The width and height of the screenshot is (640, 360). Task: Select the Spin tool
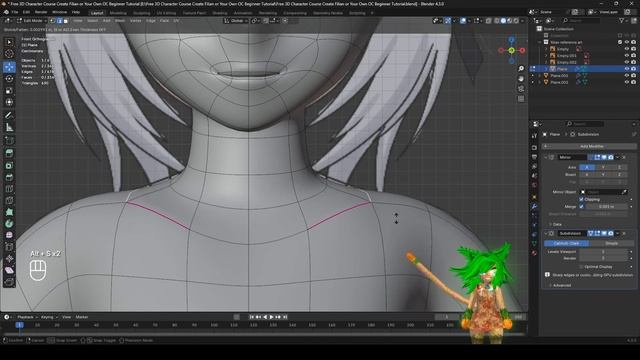pos(9,224)
